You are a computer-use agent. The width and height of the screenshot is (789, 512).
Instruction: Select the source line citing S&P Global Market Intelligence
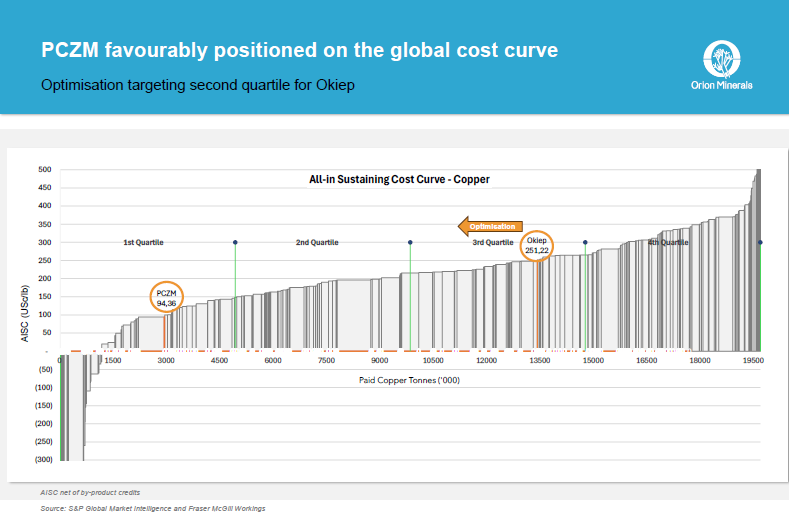pyautogui.click(x=153, y=508)
